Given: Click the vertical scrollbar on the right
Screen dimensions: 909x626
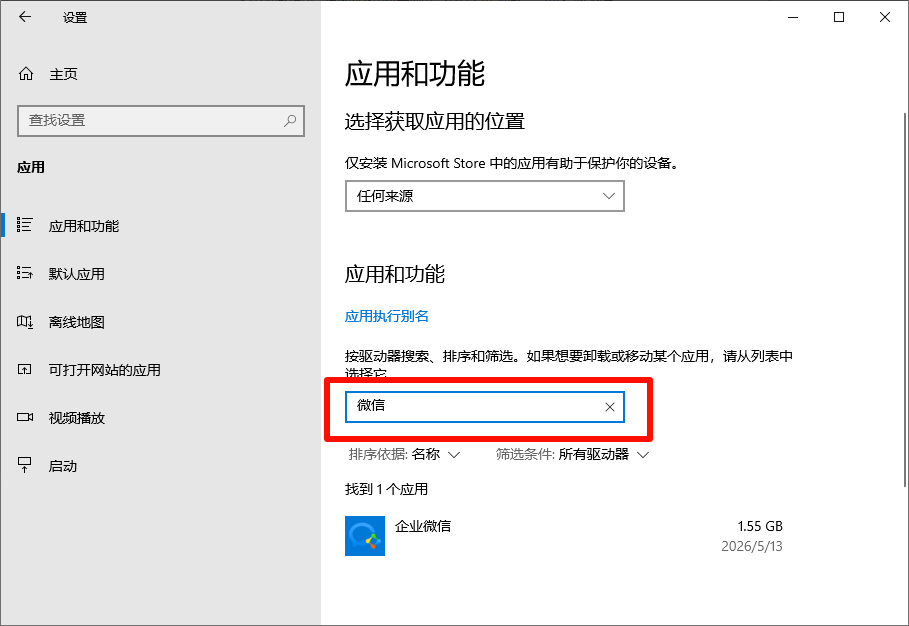Looking at the screenshot, I should 905,300.
